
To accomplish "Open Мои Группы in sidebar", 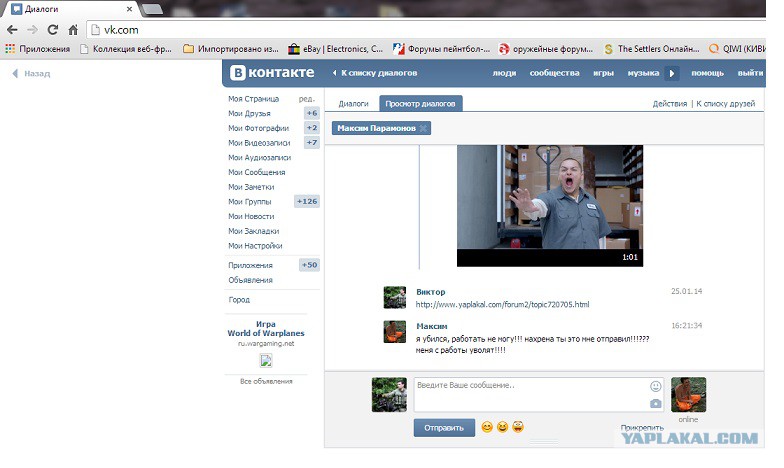I will click(250, 202).
